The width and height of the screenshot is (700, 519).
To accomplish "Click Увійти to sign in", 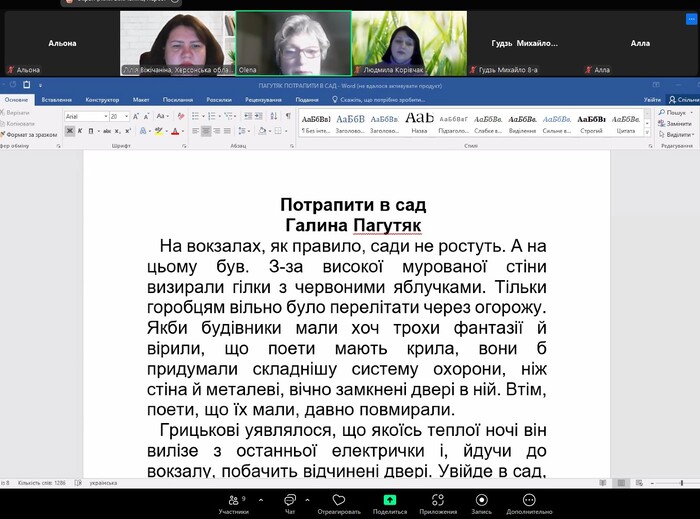I will [x=652, y=100].
